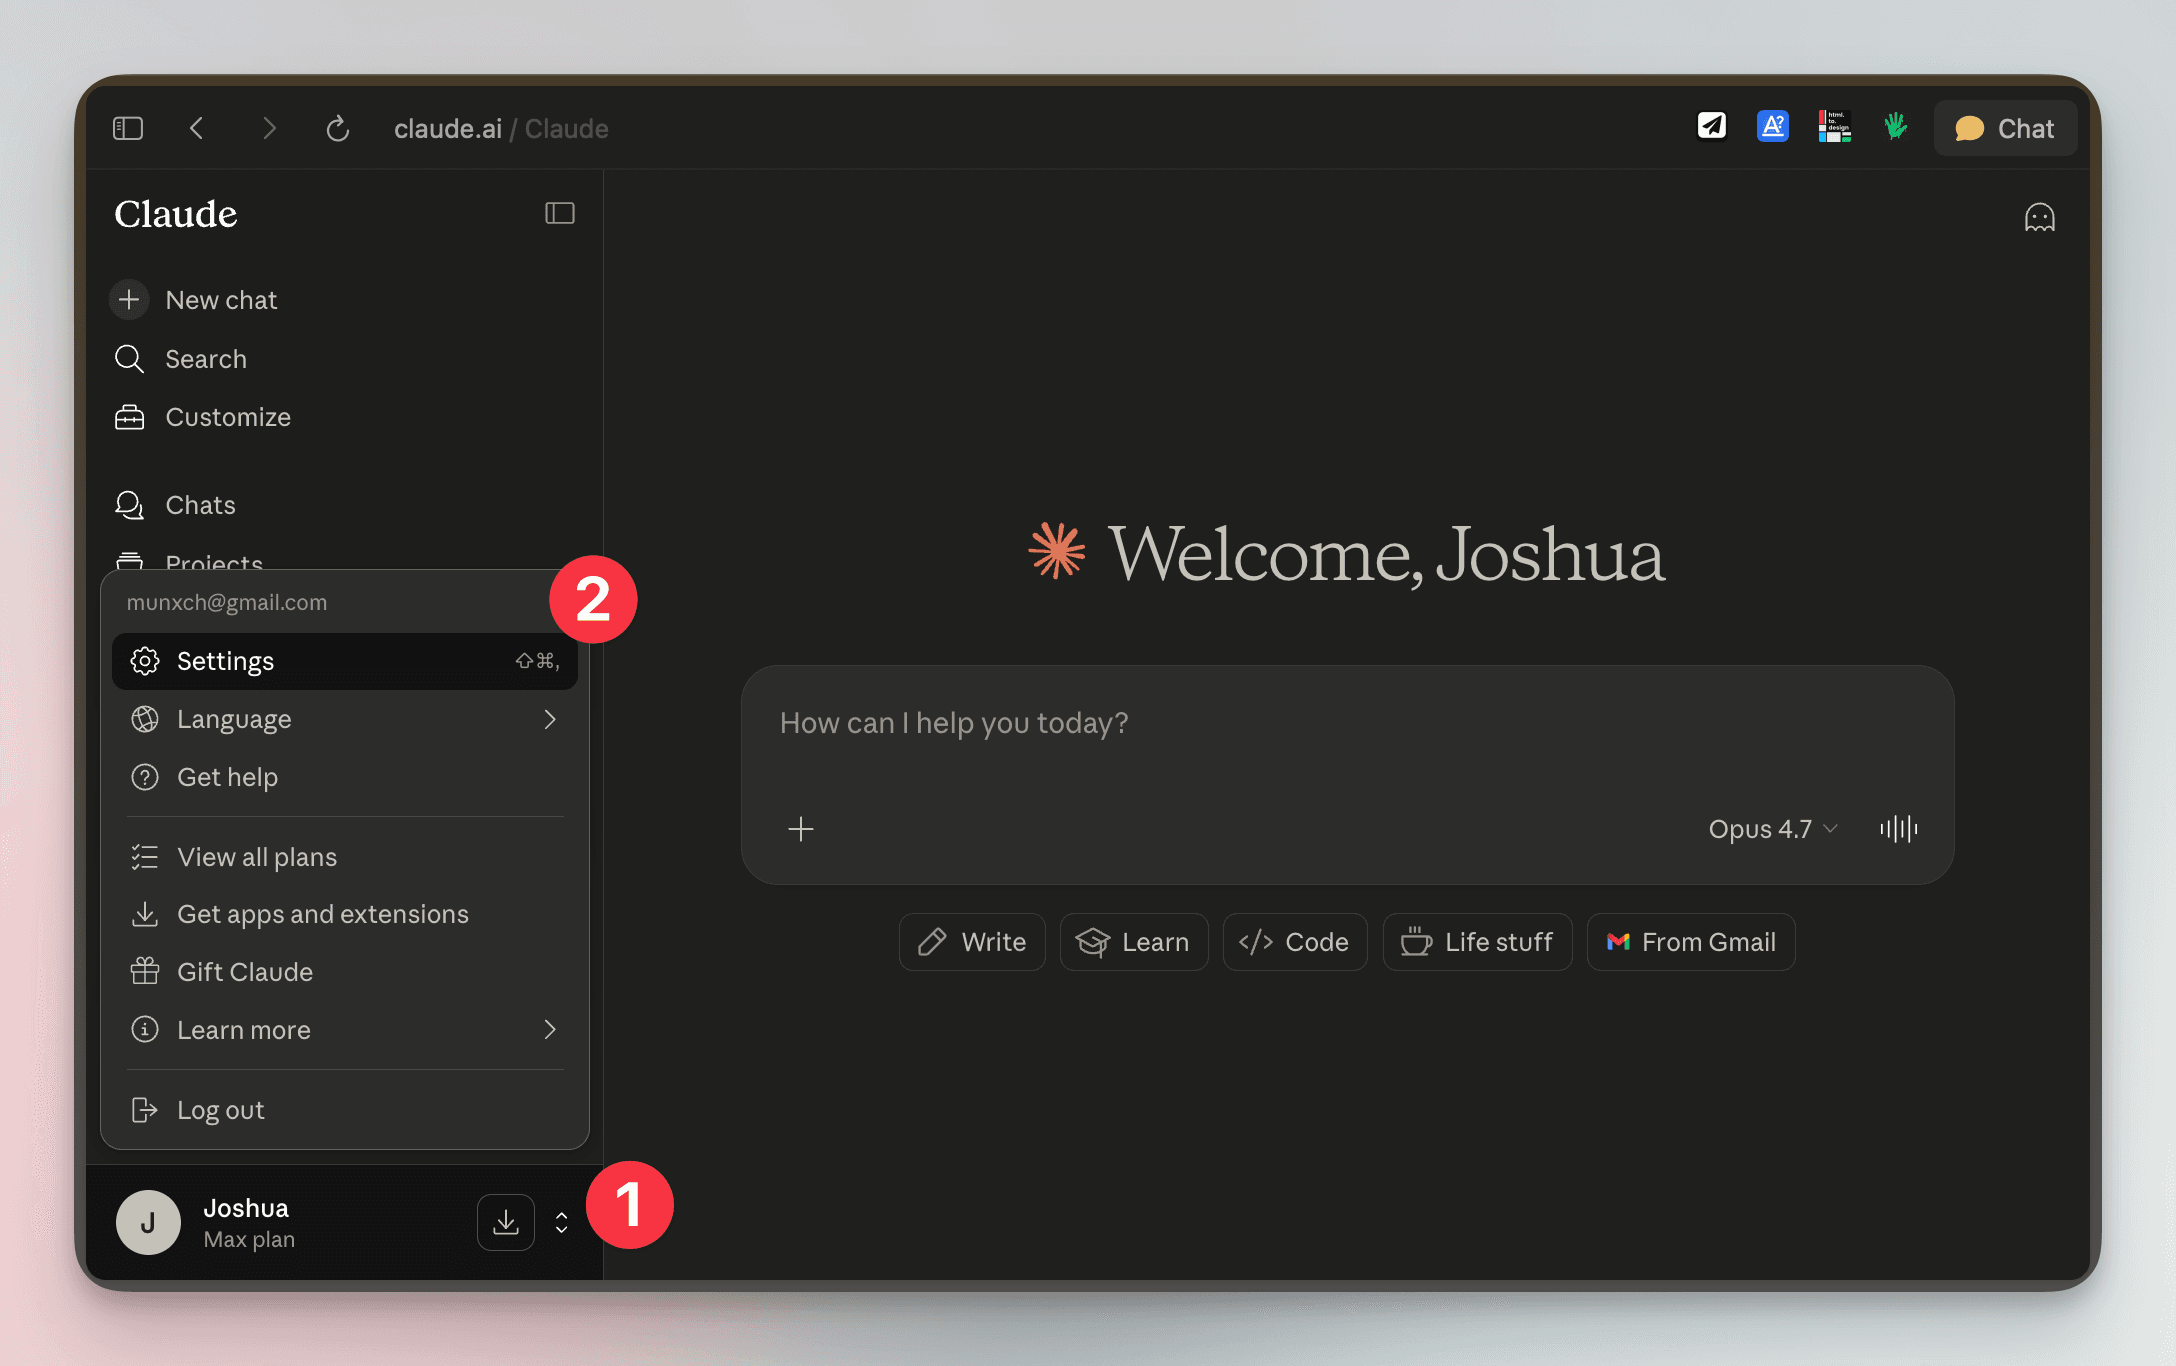Viewport: 2176px width, 1366px height.
Task: Click the checklist icon beside View all plans
Action: (x=145, y=857)
